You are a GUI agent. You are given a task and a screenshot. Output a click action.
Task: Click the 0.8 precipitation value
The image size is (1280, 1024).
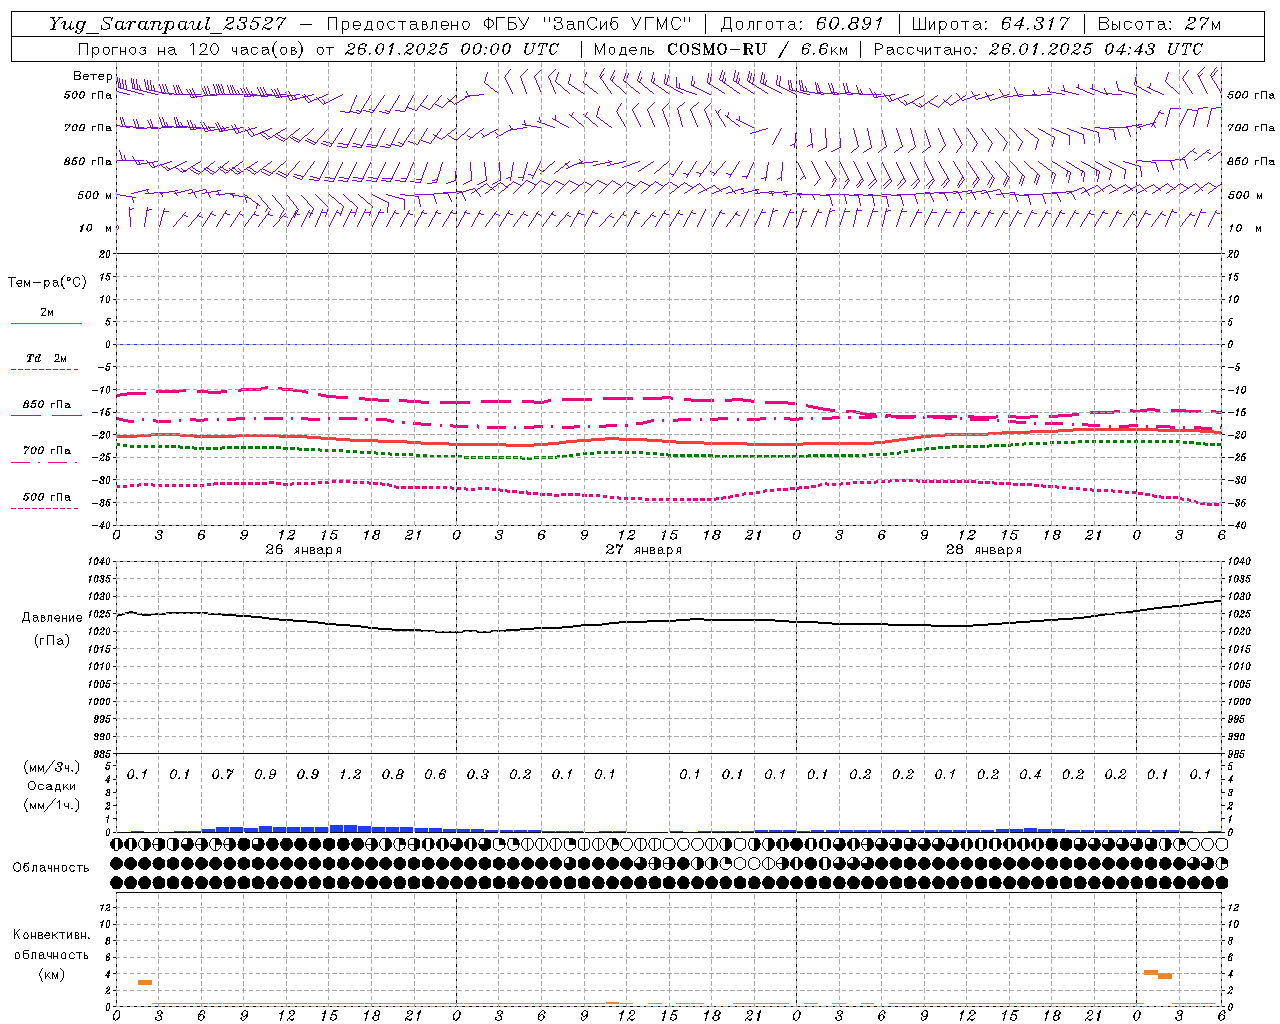pos(392,775)
